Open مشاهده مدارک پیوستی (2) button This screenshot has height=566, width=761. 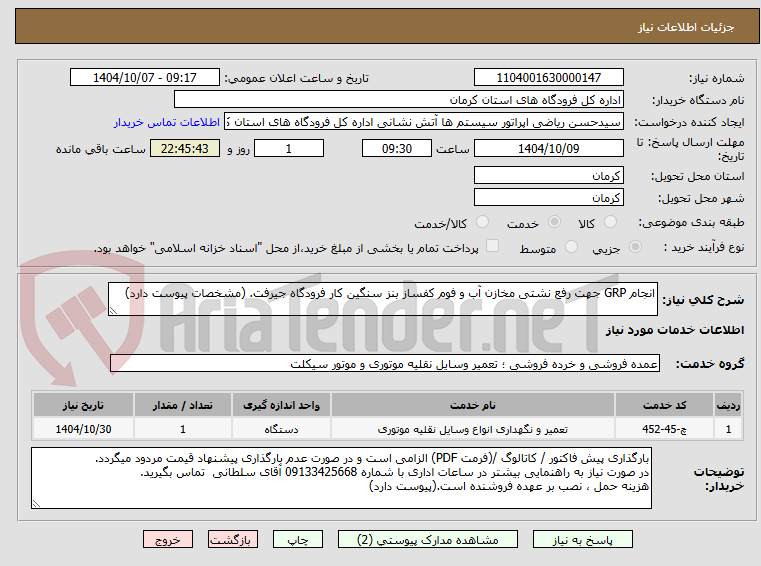click(428, 539)
